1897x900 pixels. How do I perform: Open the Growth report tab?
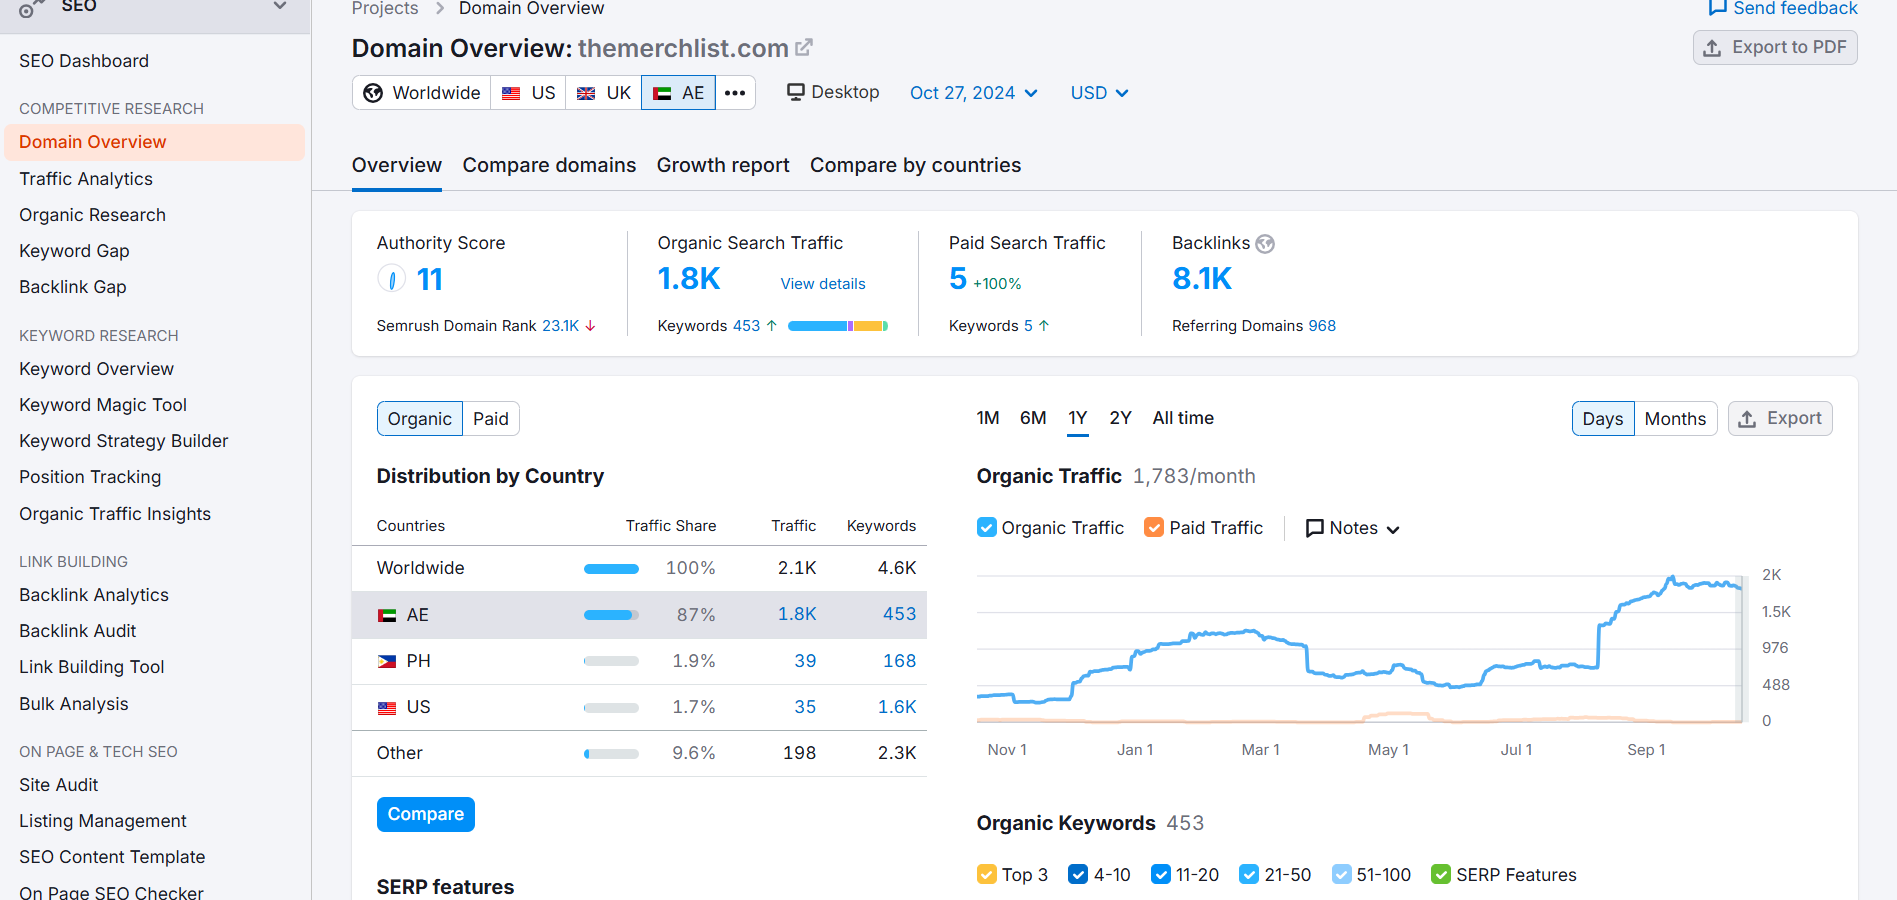pos(723,165)
